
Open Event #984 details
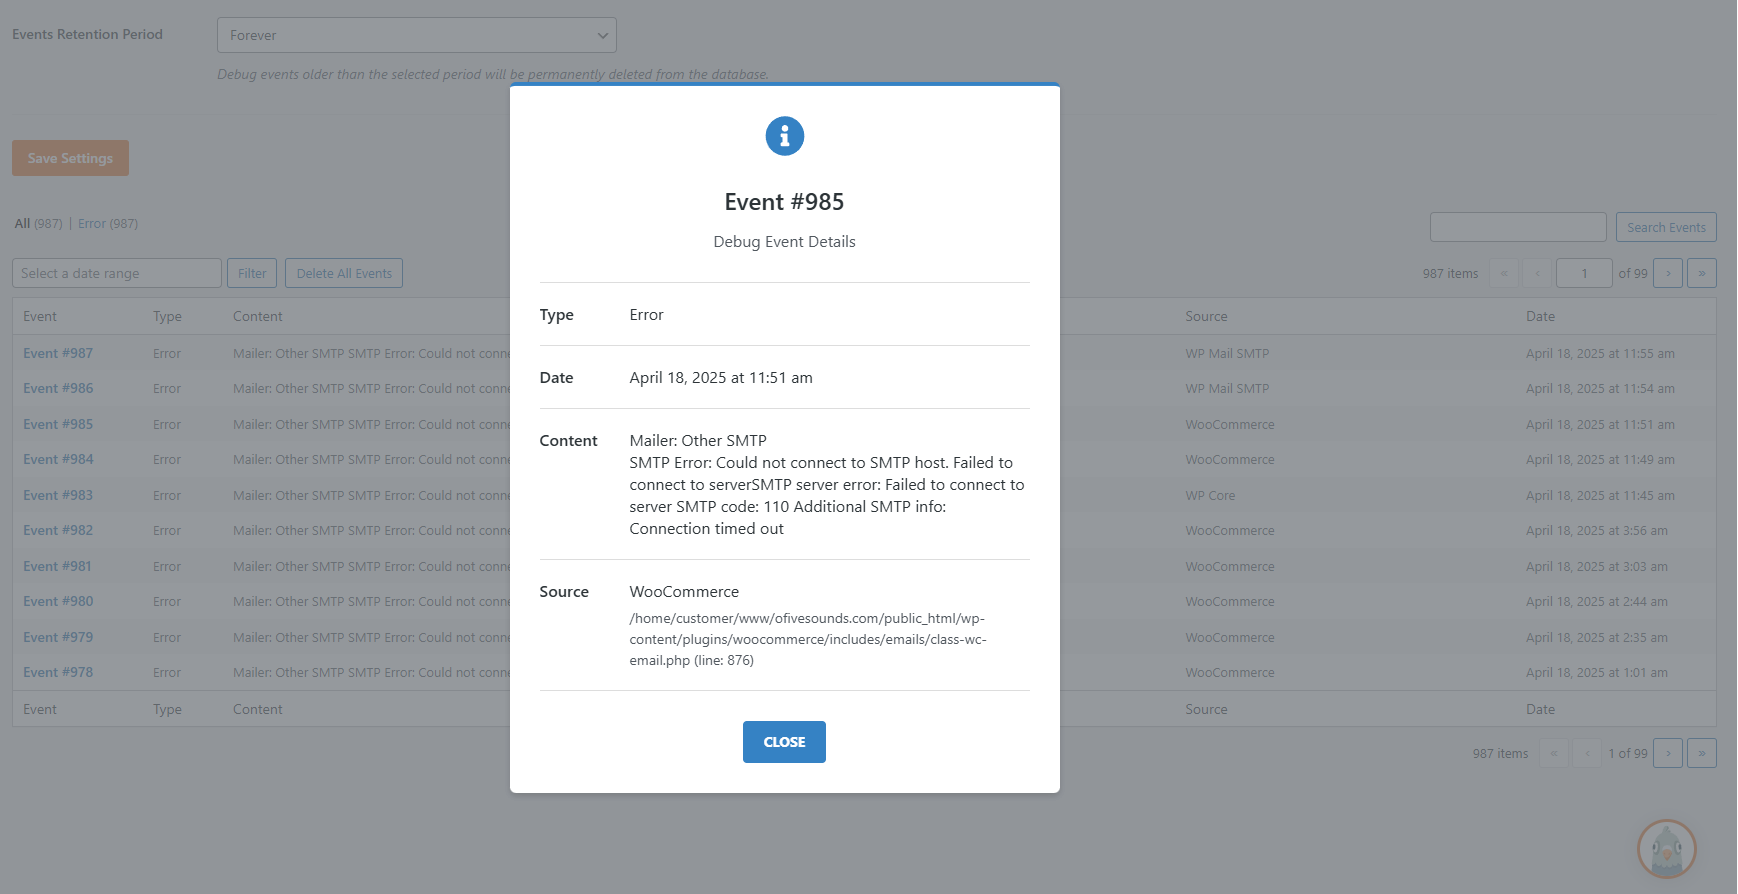[x=58, y=459]
